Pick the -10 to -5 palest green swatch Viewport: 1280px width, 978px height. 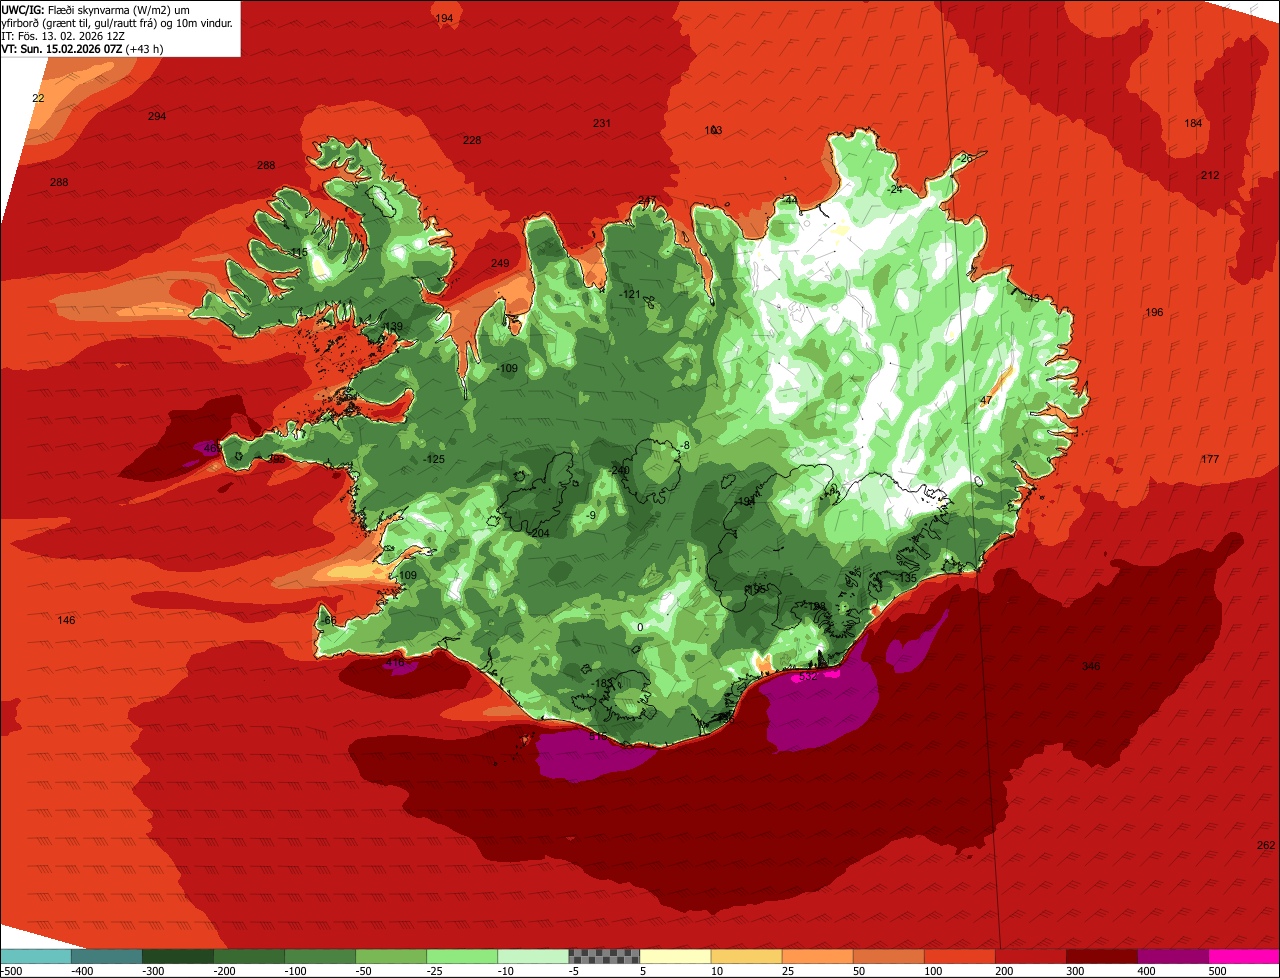(532, 956)
